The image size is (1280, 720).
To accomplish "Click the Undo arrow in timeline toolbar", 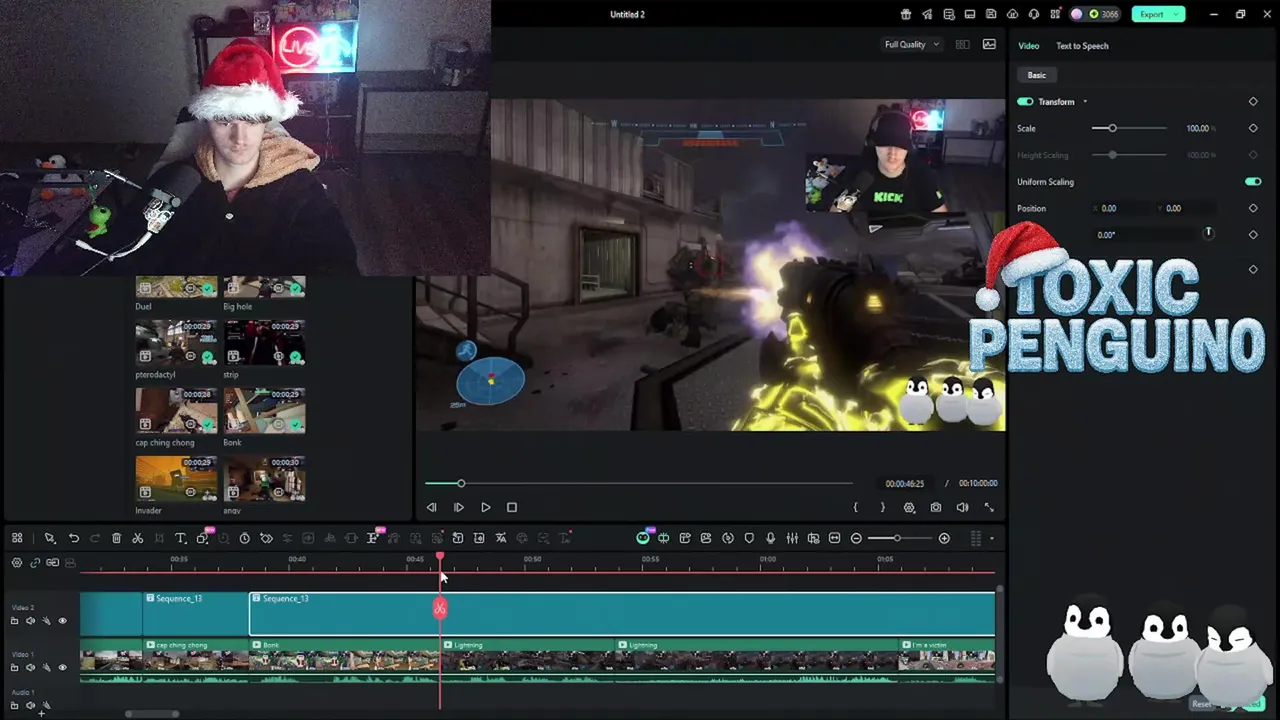I will 74,538.
